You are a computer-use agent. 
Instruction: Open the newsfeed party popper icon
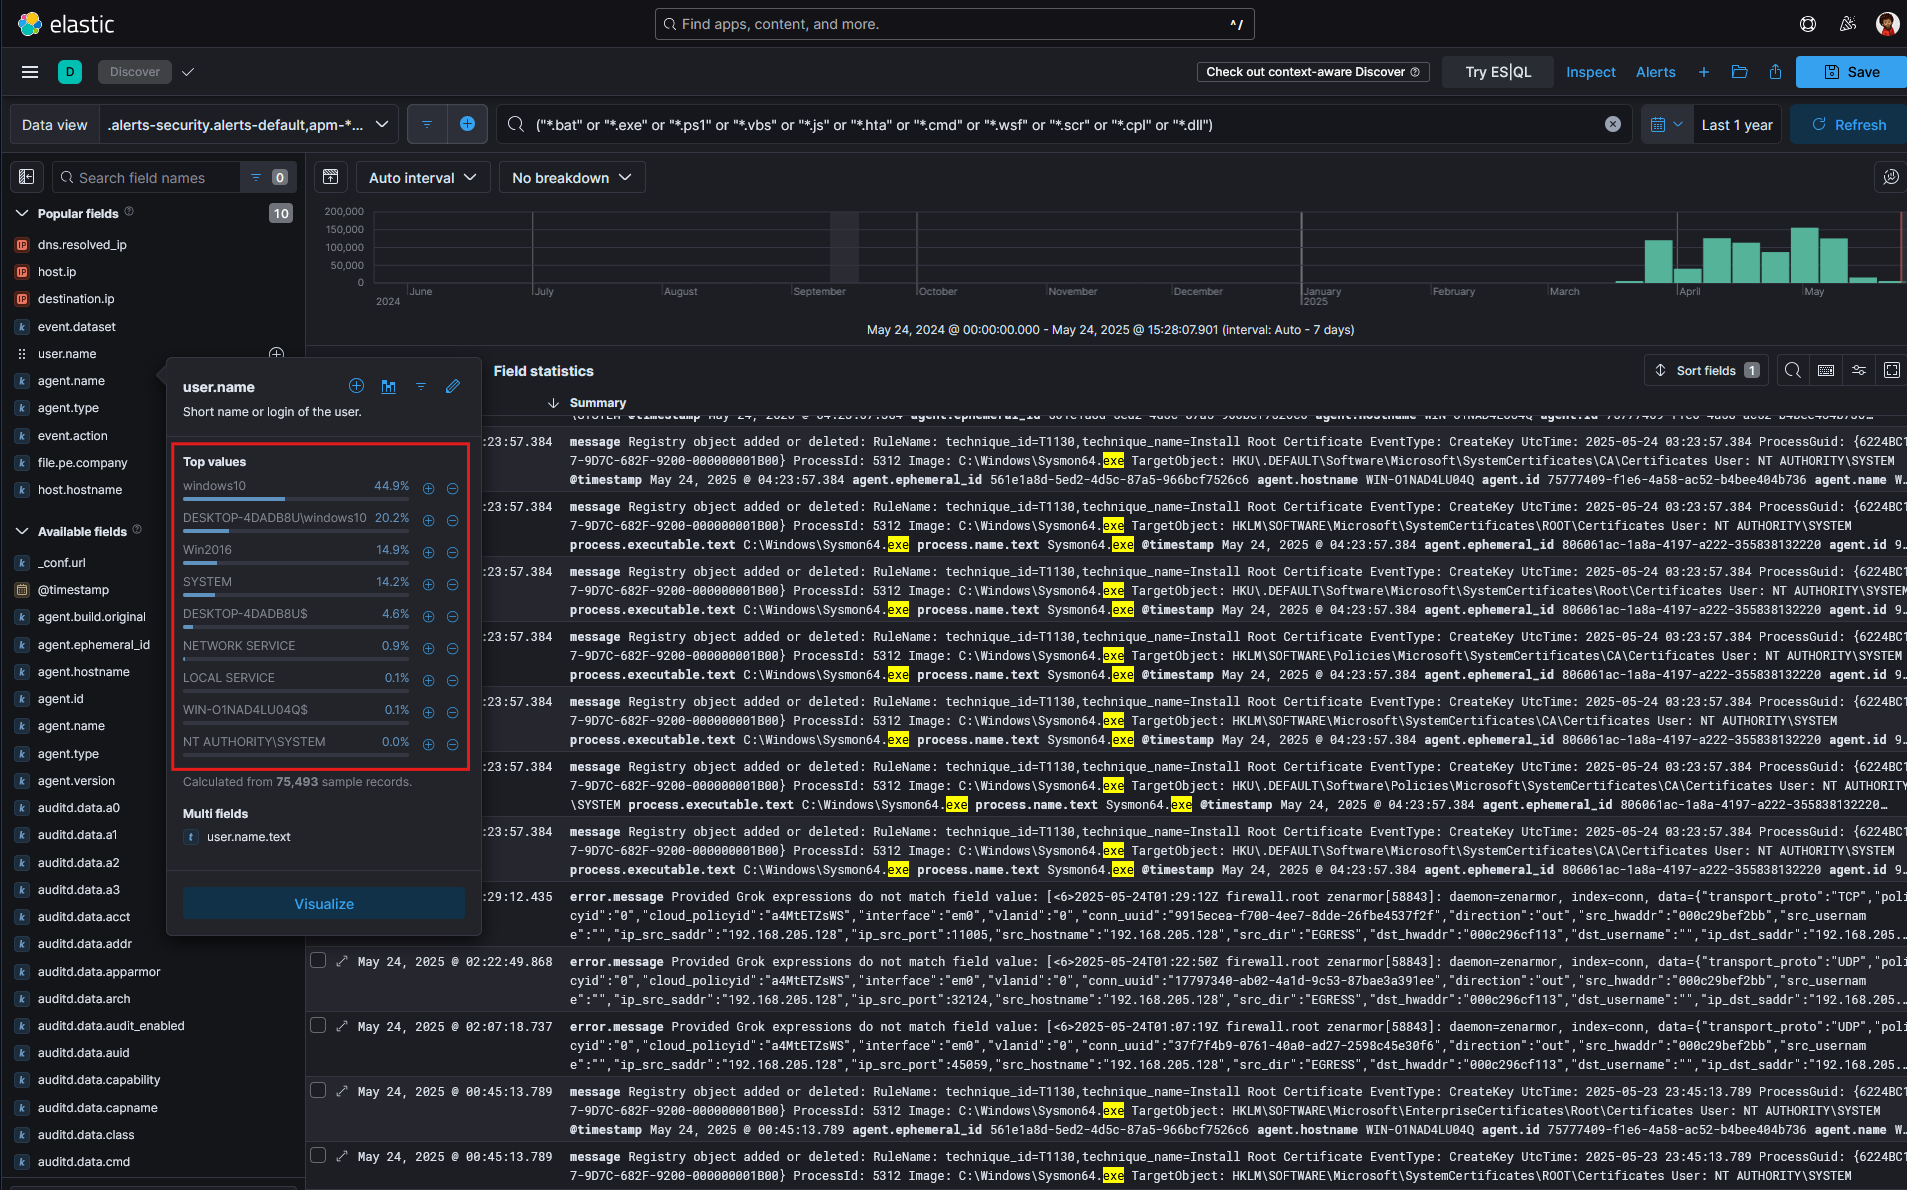[1848, 24]
